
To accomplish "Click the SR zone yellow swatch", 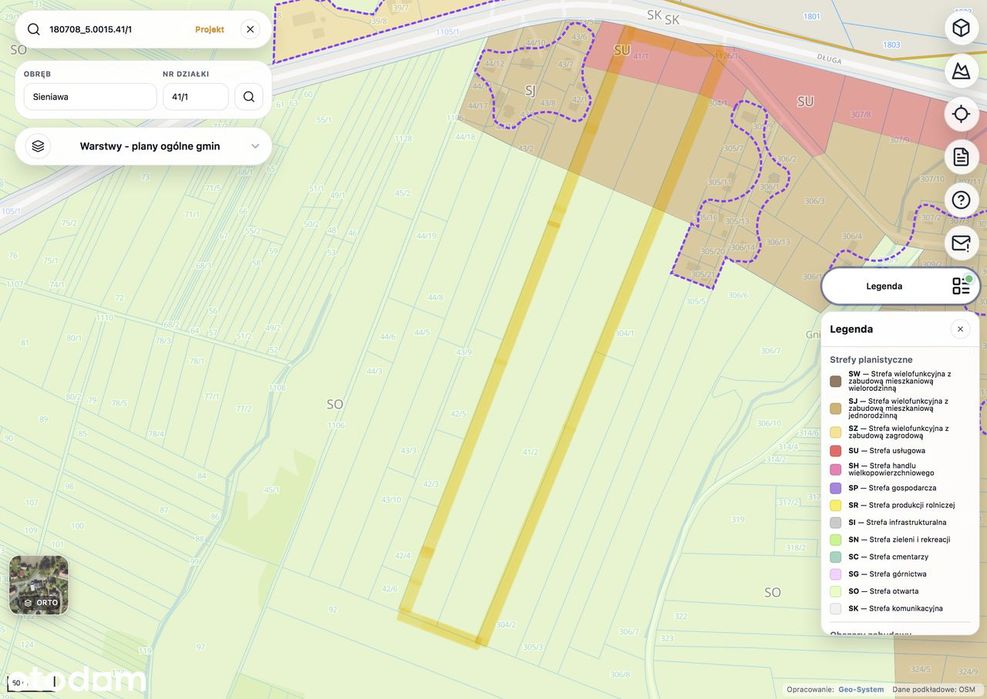I will pos(835,505).
